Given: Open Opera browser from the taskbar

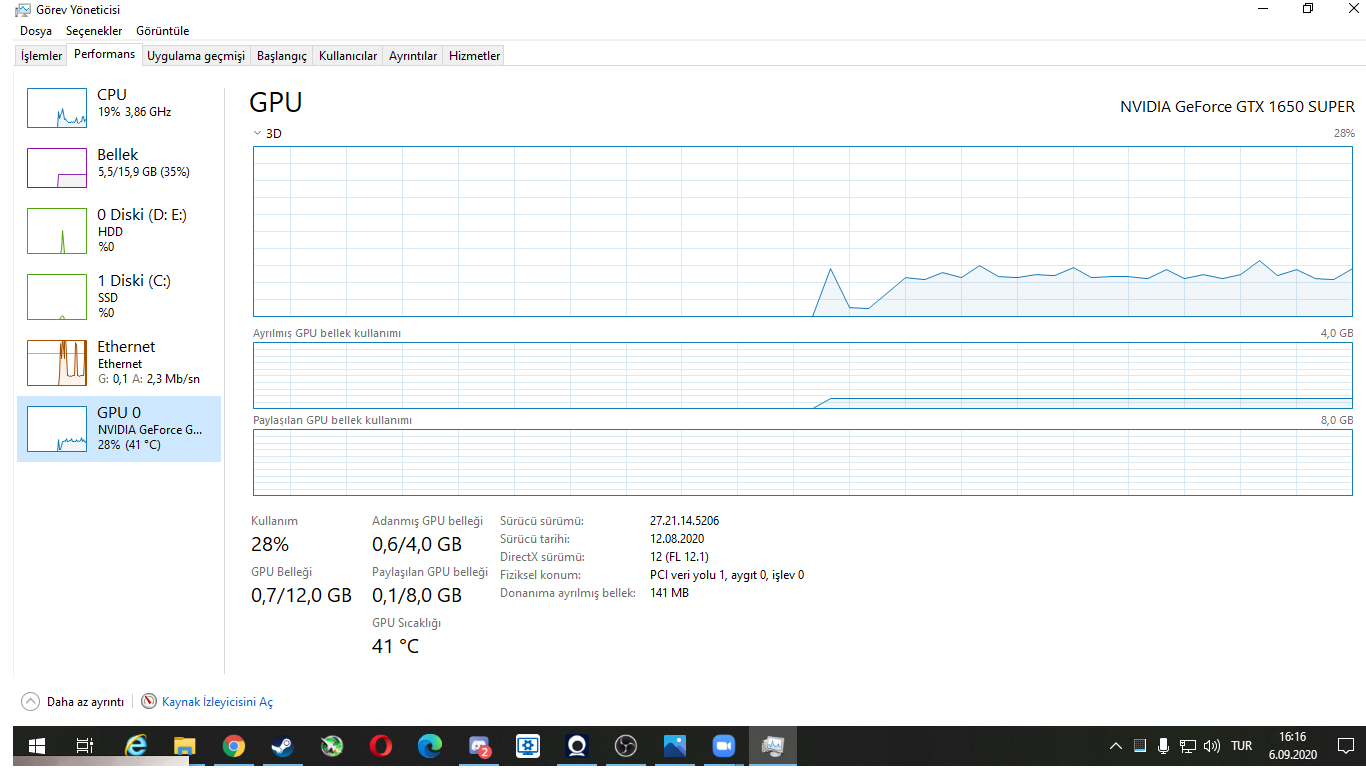Looking at the screenshot, I should click(380, 746).
